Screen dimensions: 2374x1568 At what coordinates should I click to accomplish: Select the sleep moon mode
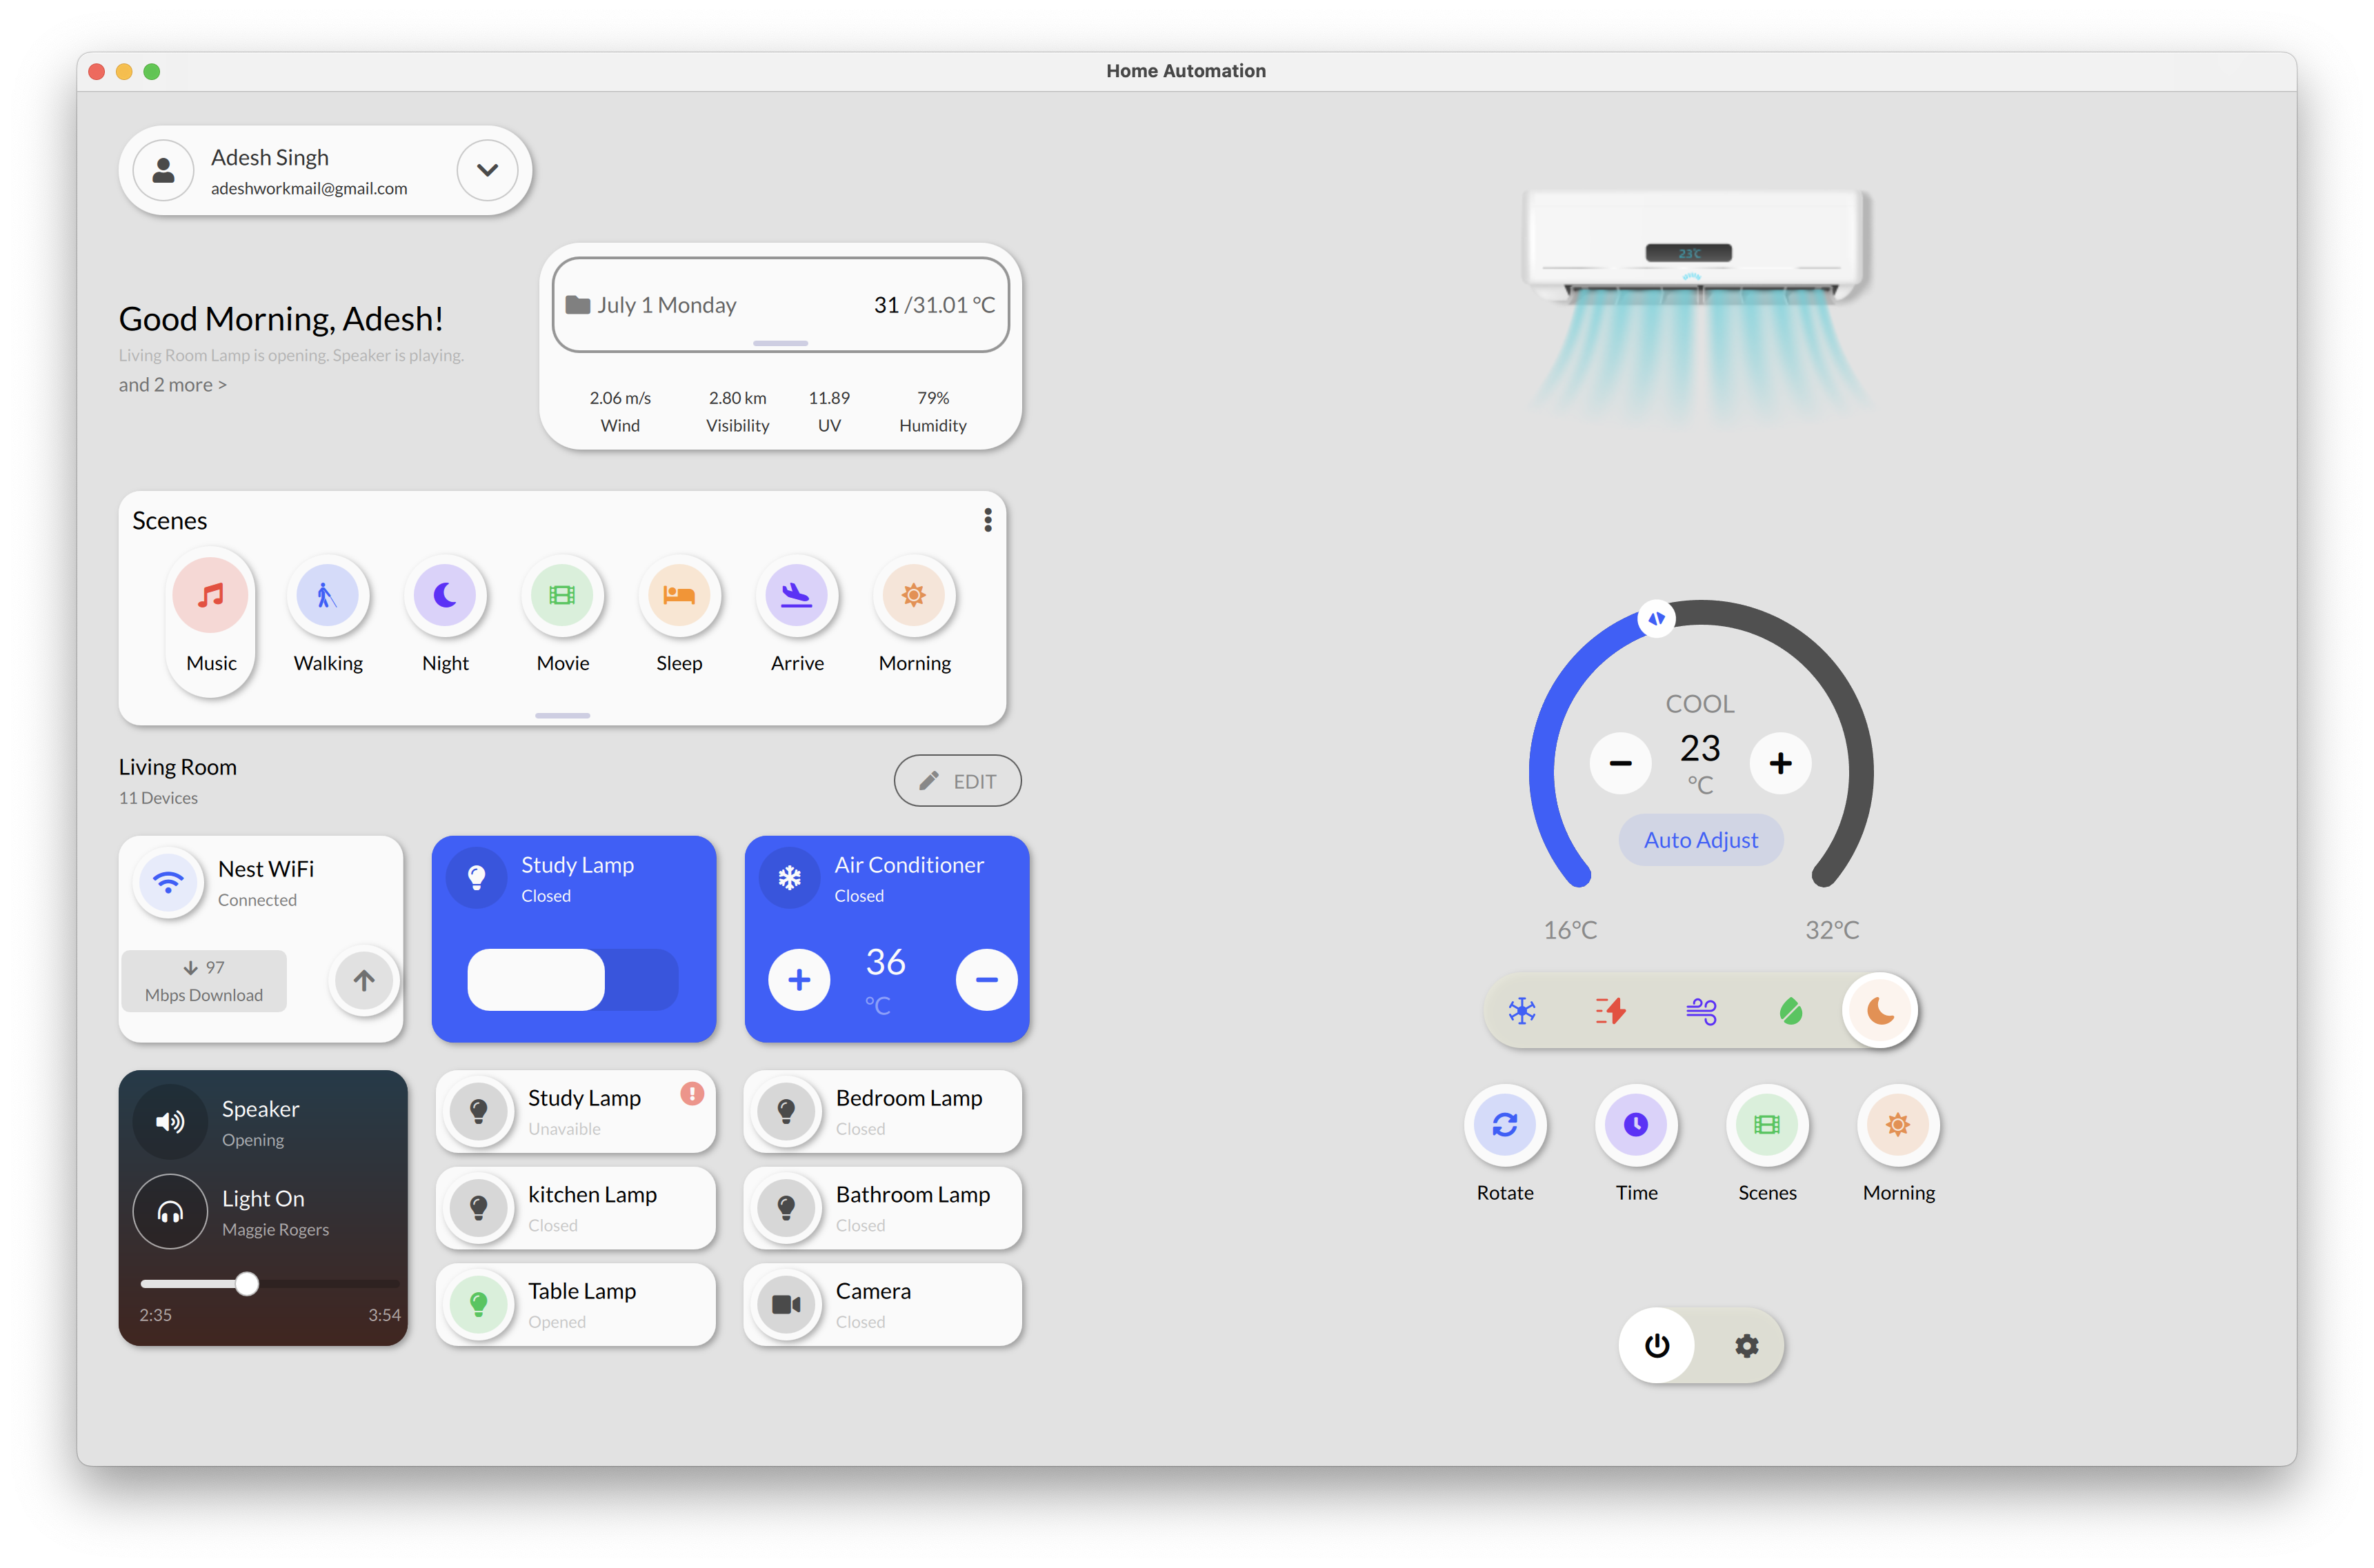pyautogui.click(x=1879, y=1010)
